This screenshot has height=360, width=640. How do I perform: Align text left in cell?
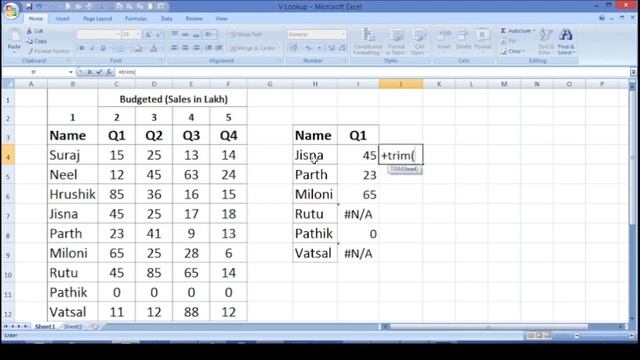point(174,48)
